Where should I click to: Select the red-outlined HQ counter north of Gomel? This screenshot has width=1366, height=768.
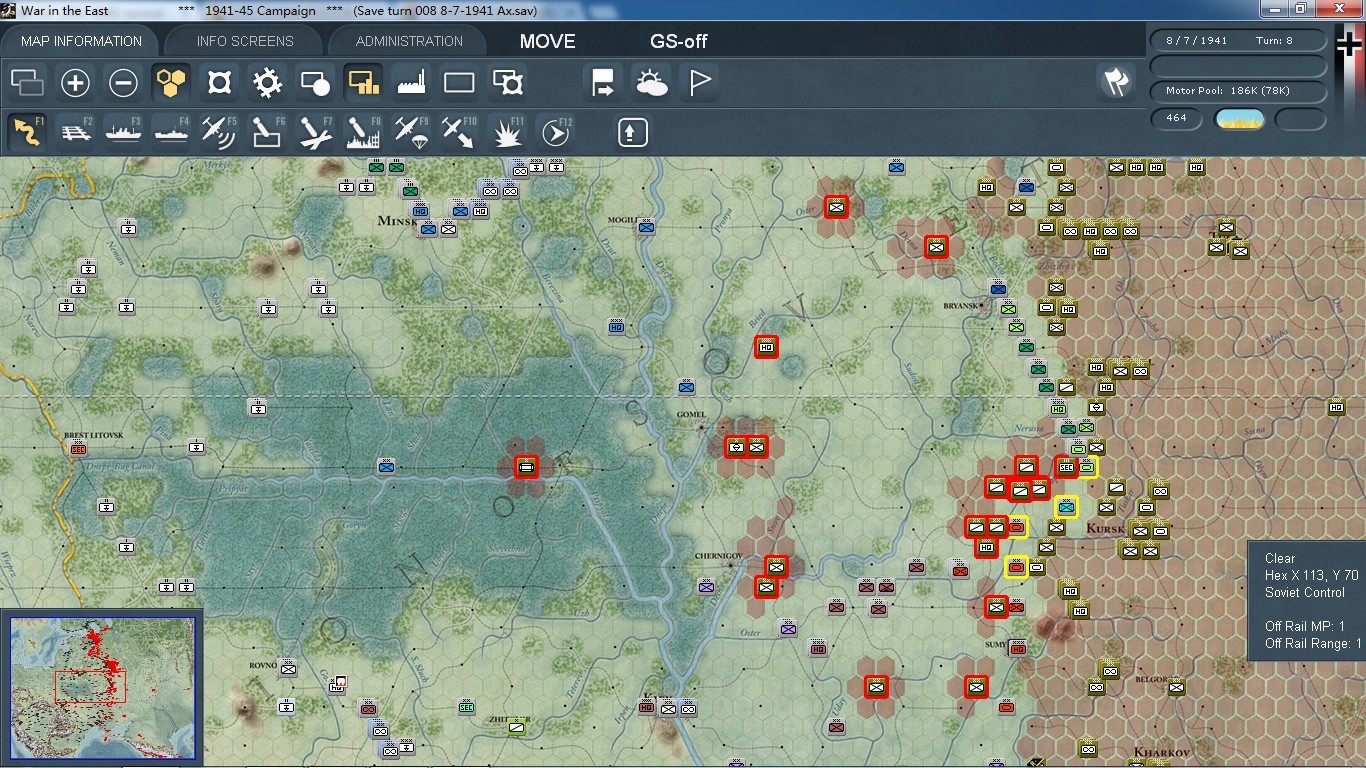coord(766,347)
